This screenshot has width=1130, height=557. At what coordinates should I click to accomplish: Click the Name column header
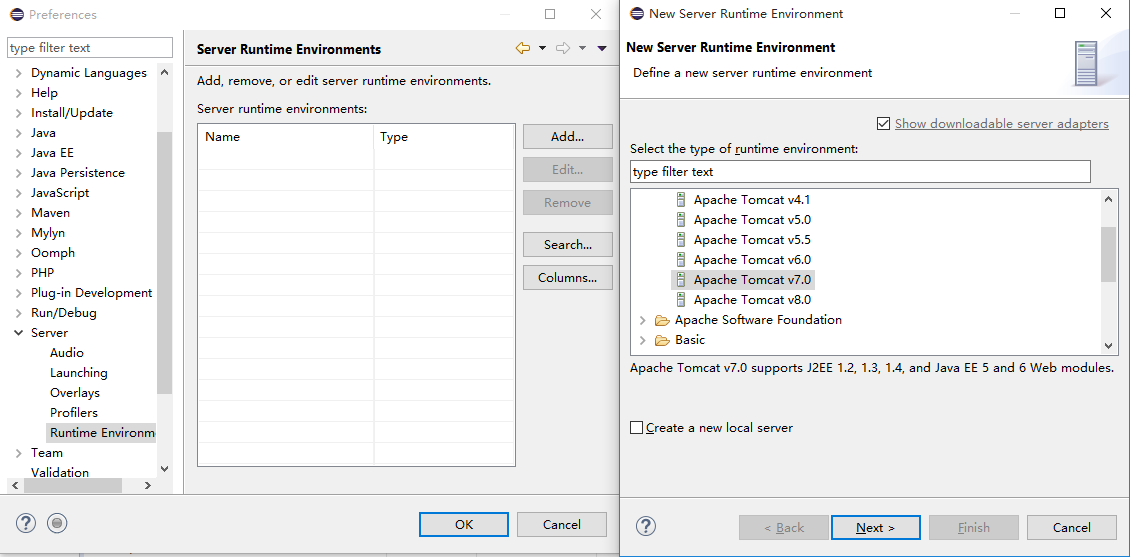pos(285,137)
